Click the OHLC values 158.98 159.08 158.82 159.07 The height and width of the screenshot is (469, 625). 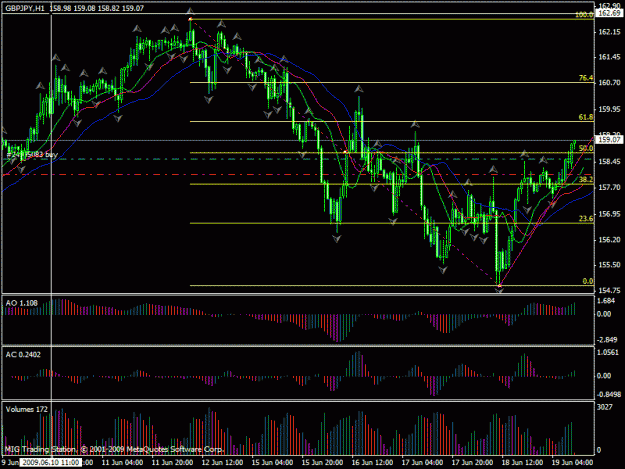(x=97, y=8)
